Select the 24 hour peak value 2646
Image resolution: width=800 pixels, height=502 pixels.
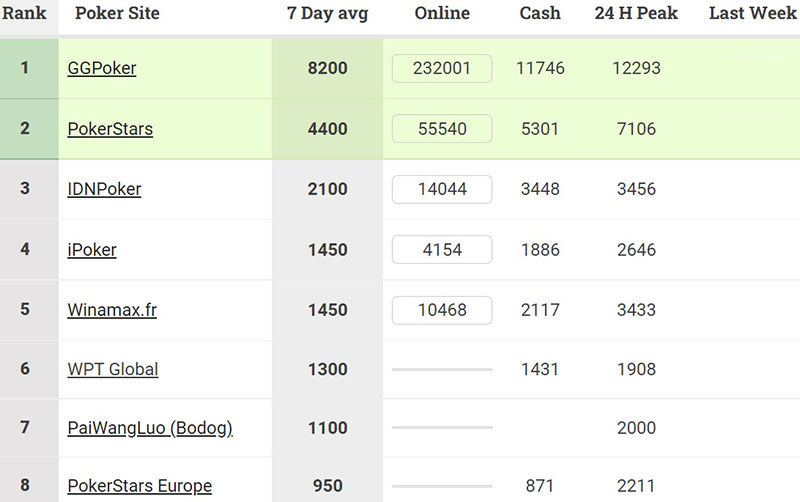636,249
